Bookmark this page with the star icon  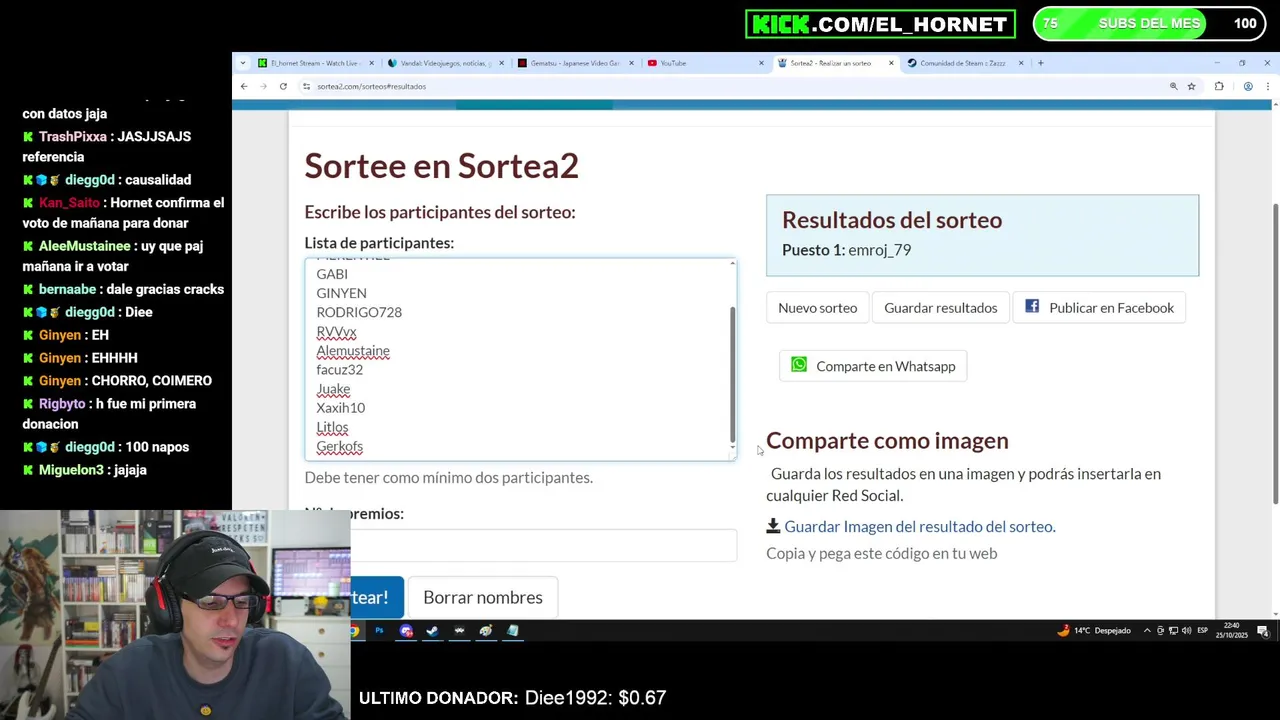(1191, 86)
